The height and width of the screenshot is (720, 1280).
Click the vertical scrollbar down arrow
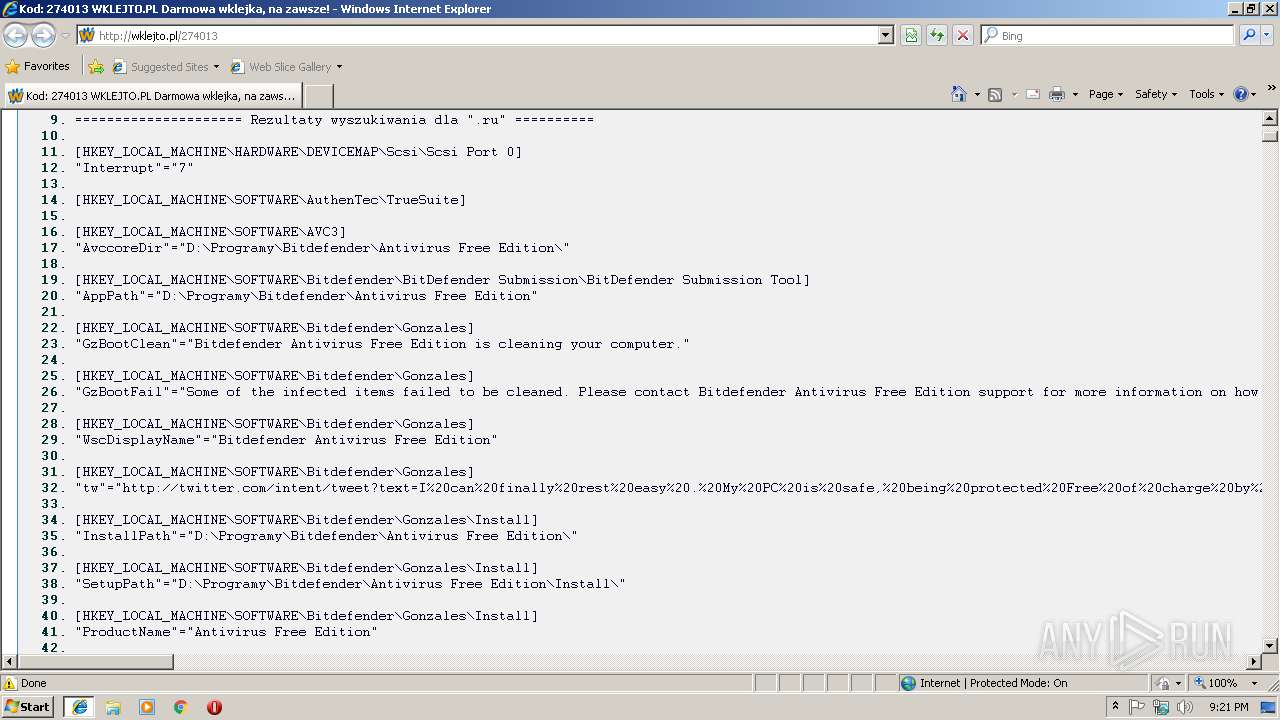1270,646
